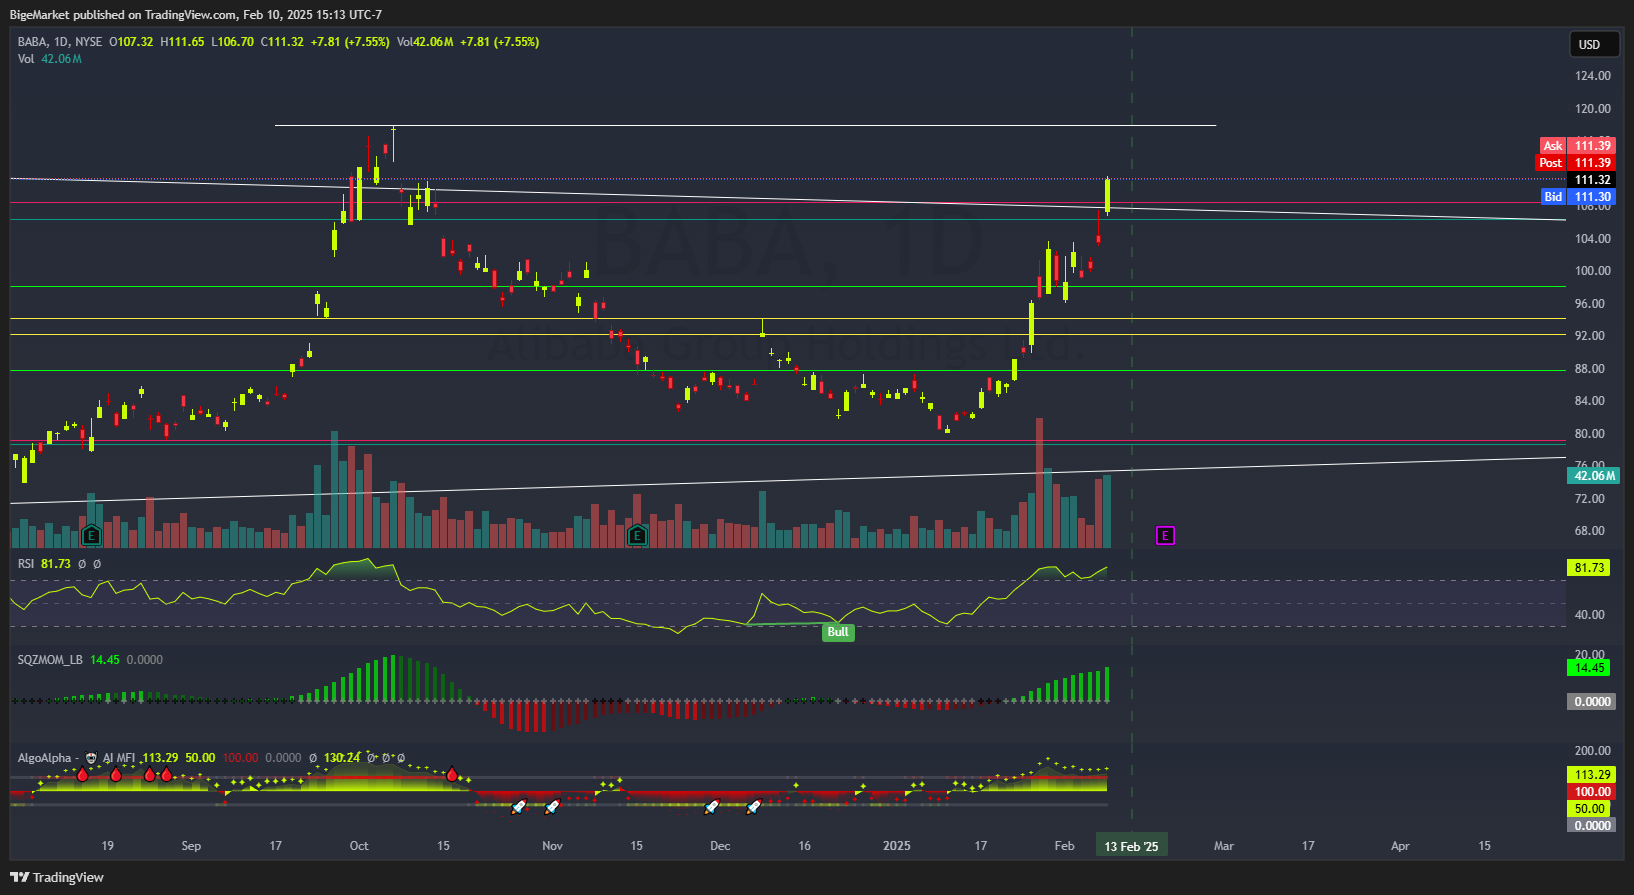1634x895 pixels.
Task: Click the red drop marker near mid-October
Action: coord(452,774)
